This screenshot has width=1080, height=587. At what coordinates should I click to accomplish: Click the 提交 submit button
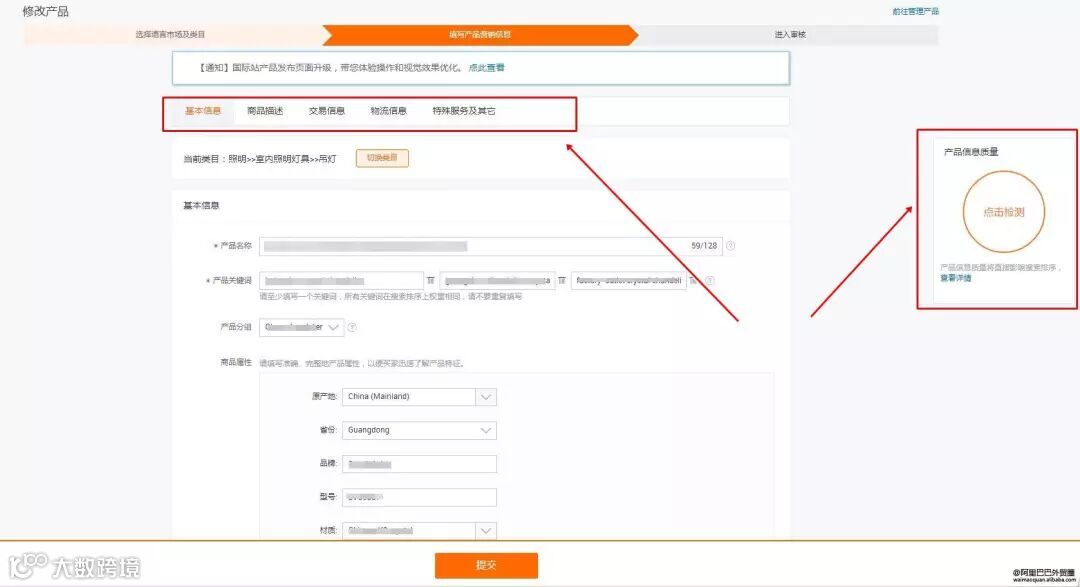(486, 564)
